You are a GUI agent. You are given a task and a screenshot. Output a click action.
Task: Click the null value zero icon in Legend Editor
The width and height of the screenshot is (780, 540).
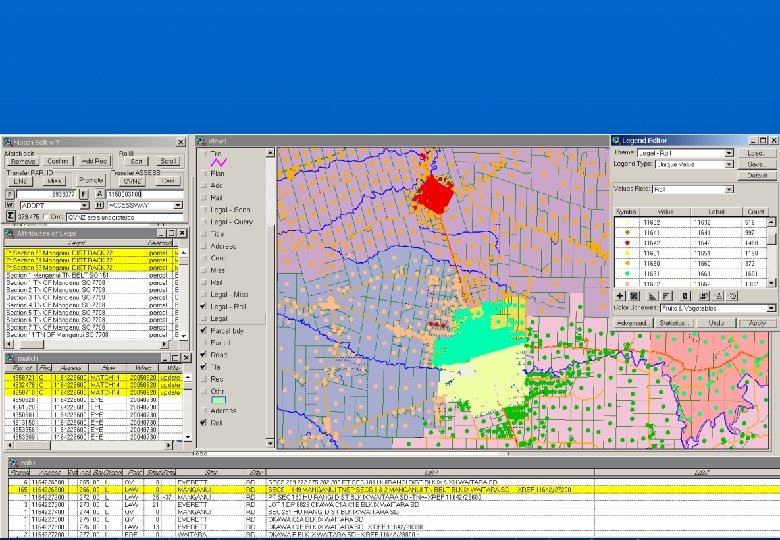point(684,296)
